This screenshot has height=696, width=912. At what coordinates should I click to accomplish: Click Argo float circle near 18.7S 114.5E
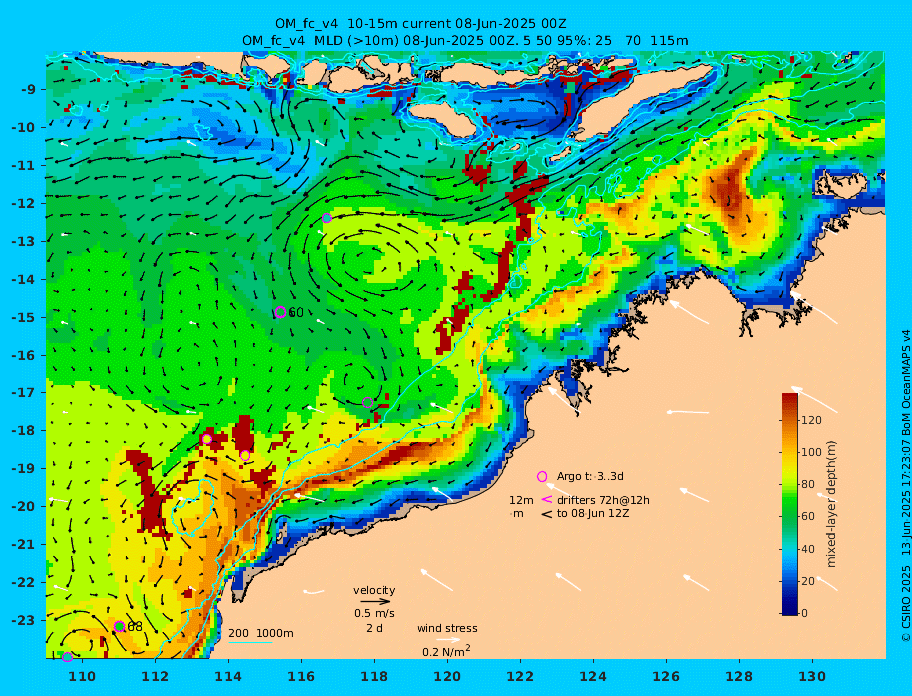(245, 455)
